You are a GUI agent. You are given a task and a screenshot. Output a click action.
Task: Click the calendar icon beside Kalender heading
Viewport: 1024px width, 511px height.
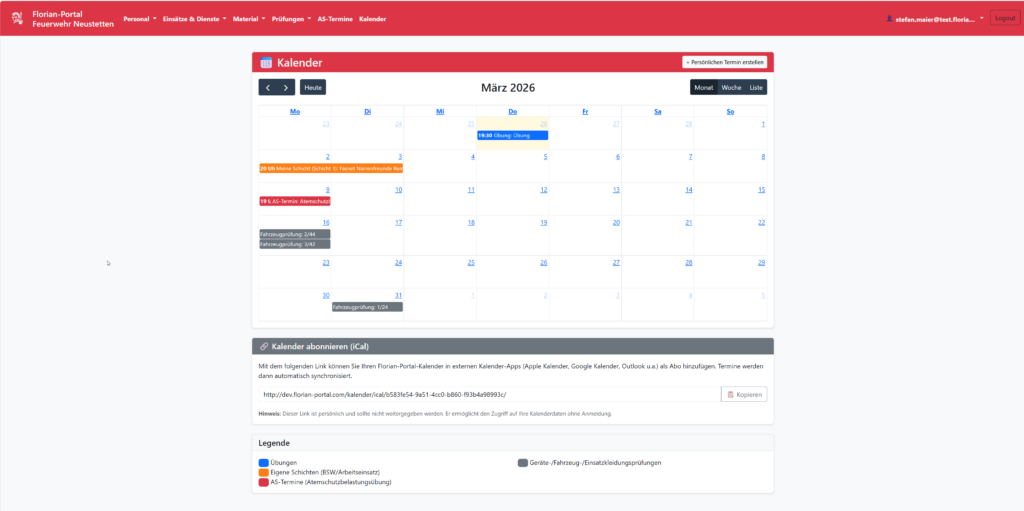tap(266, 63)
